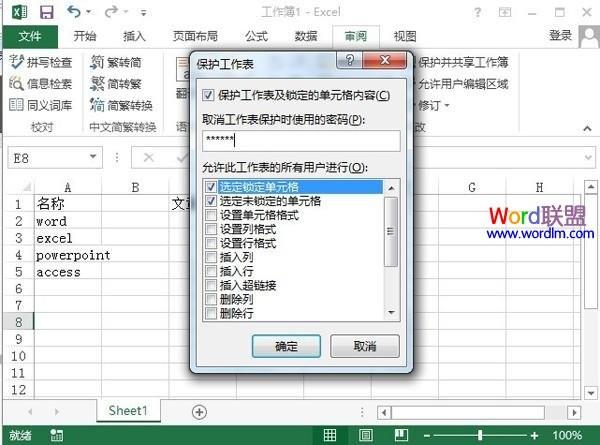The image size is (600, 445).
Task: Undo the last action
Action: pos(73,12)
